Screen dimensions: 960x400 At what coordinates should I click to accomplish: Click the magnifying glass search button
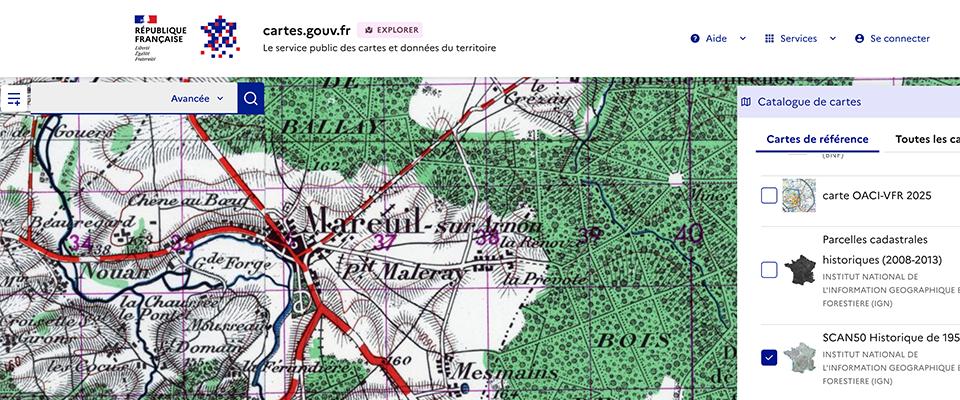[251, 98]
